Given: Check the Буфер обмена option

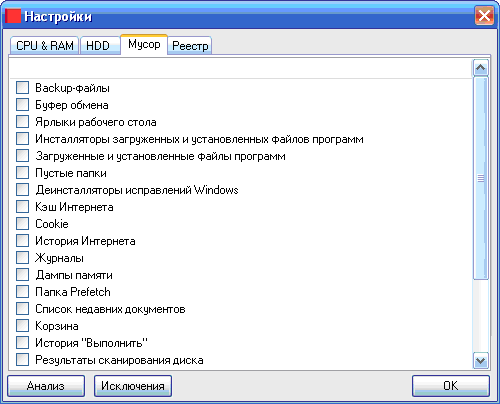Looking at the screenshot, I should pyautogui.click(x=23, y=105).
